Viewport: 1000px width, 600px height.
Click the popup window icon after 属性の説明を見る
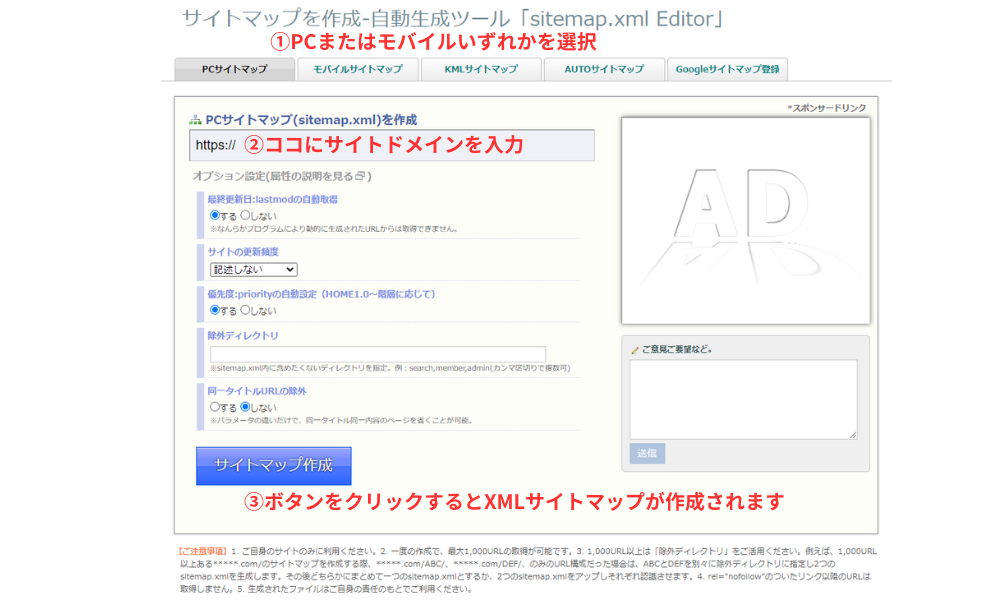(x=357, y=177)
